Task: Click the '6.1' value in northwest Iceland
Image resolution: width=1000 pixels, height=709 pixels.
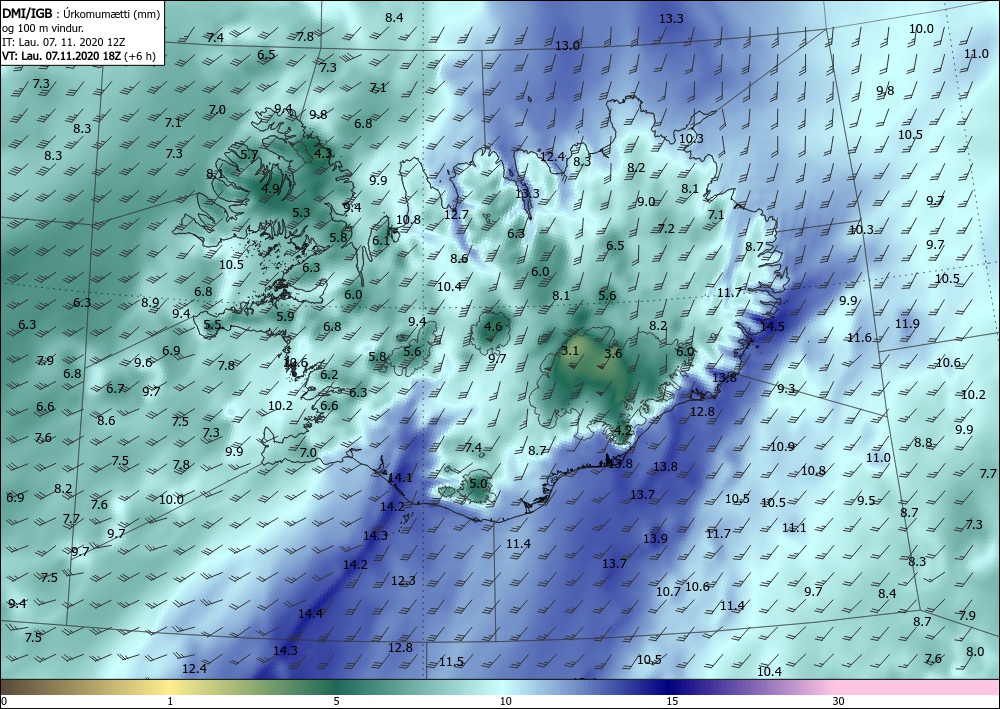Action: click(x=381, y=240)
